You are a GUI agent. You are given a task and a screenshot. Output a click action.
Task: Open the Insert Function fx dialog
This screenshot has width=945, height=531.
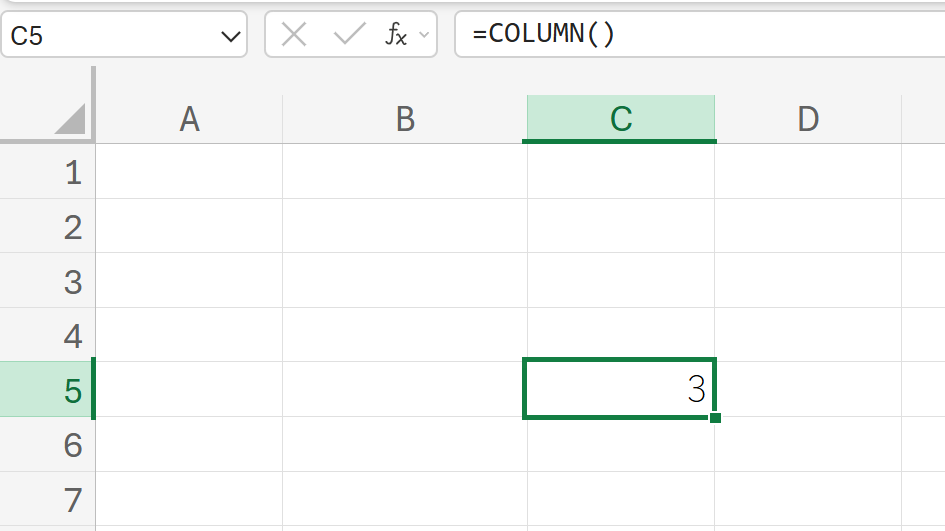[396, 35]
